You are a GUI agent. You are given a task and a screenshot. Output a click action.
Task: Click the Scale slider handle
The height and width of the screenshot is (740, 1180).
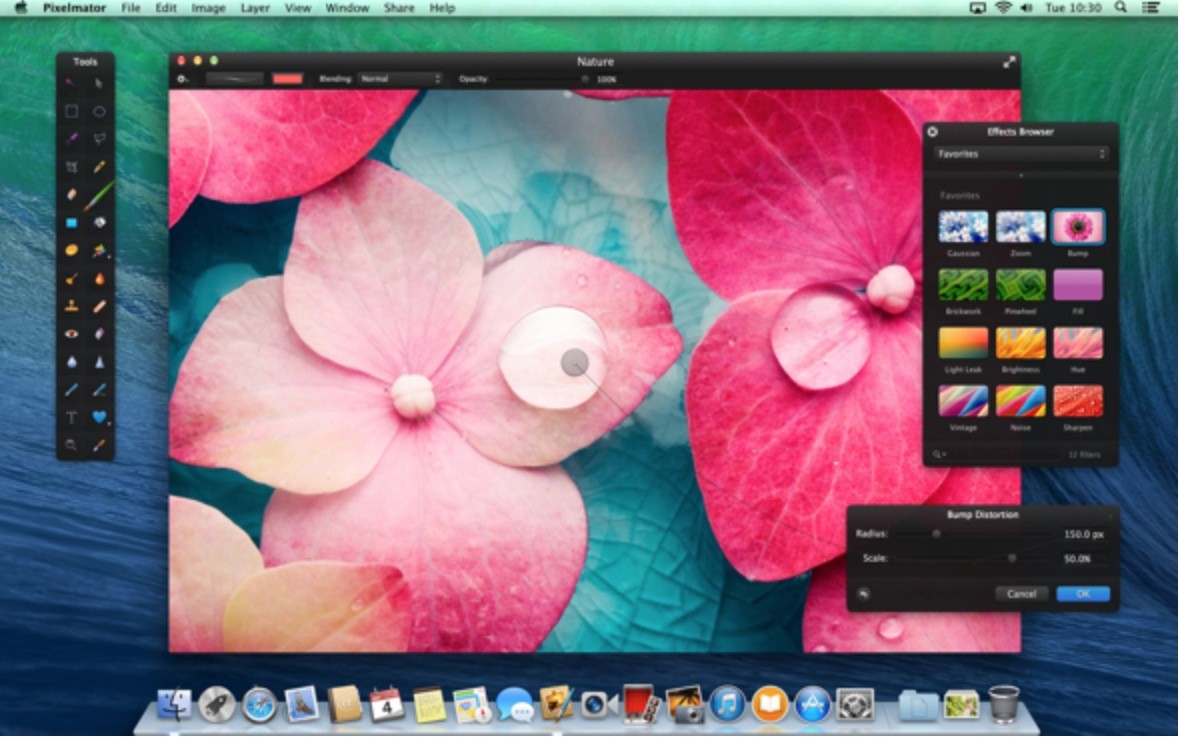click(1011, 559)
